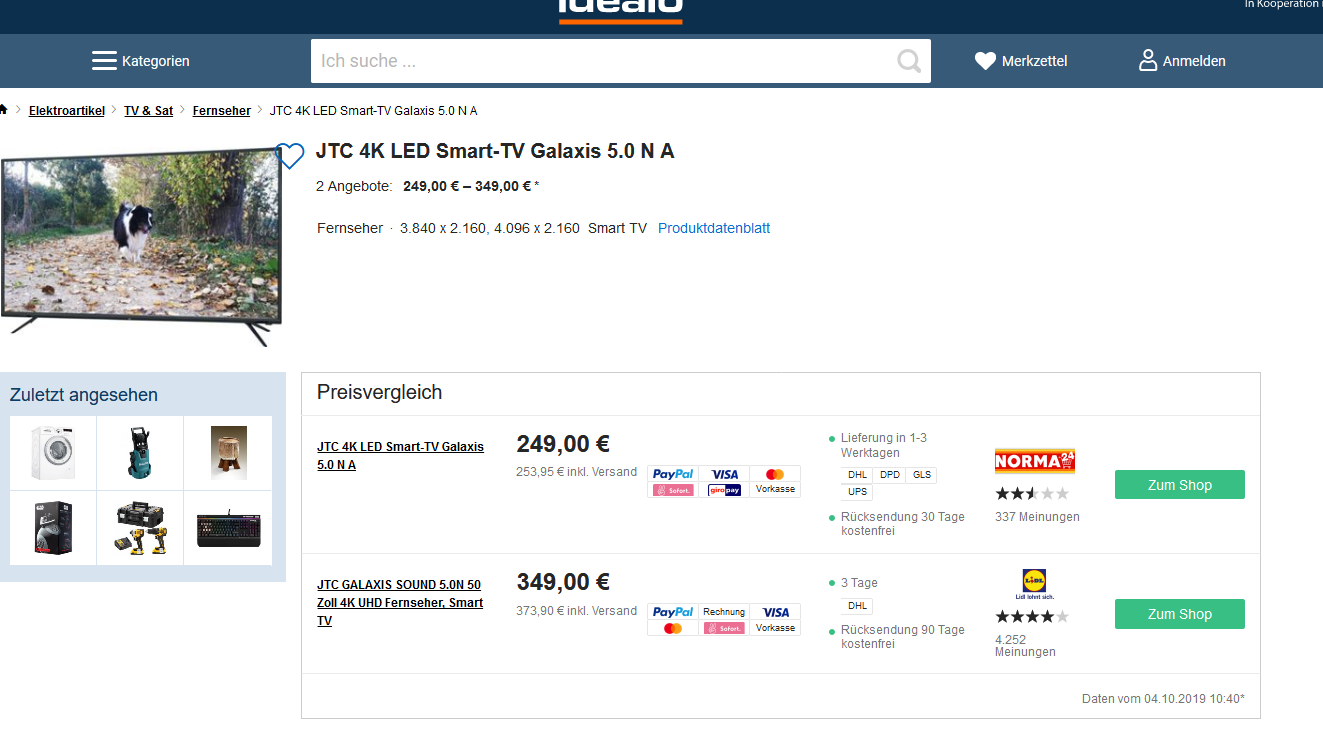1323x748 pixels.
Task: Select the gaming keyboard recently viewed thumbnail
Action: [228, 529]
